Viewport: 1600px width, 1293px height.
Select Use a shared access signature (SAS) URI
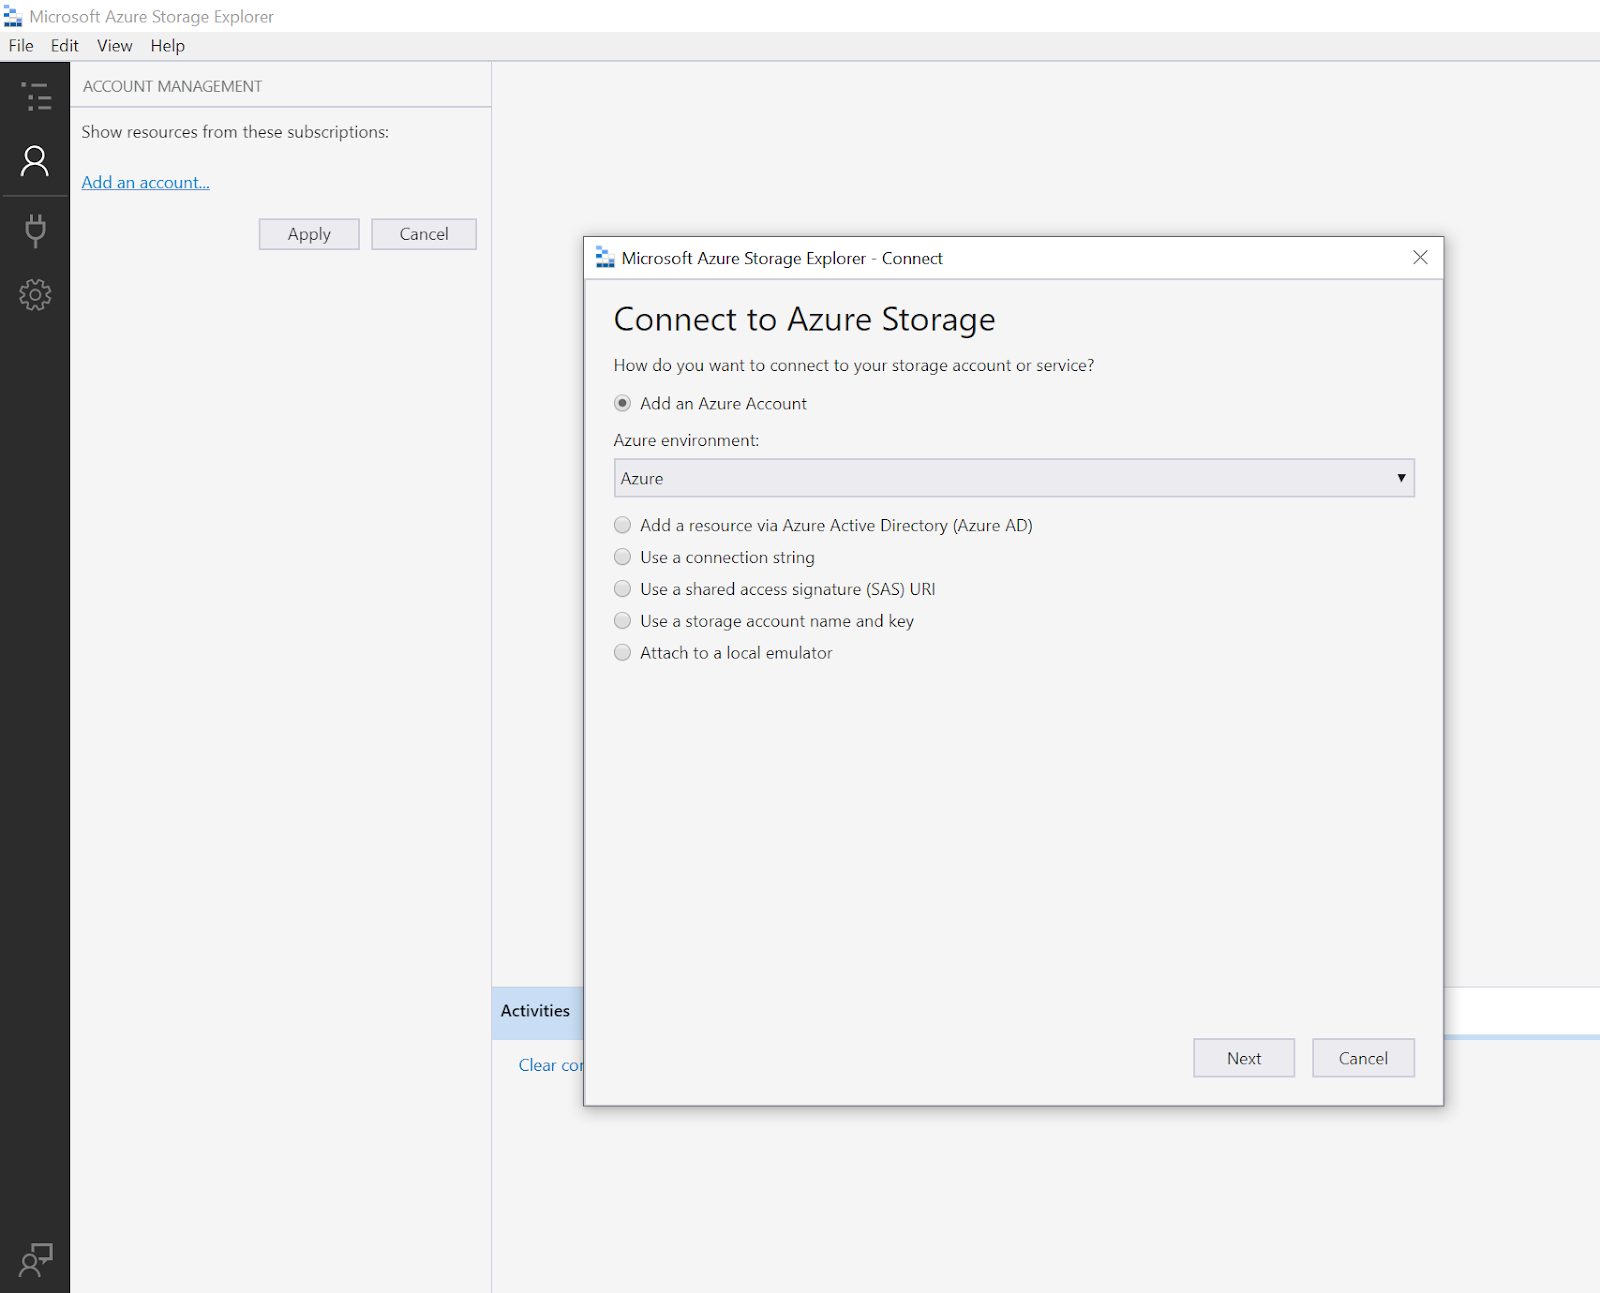coord(622,589)
